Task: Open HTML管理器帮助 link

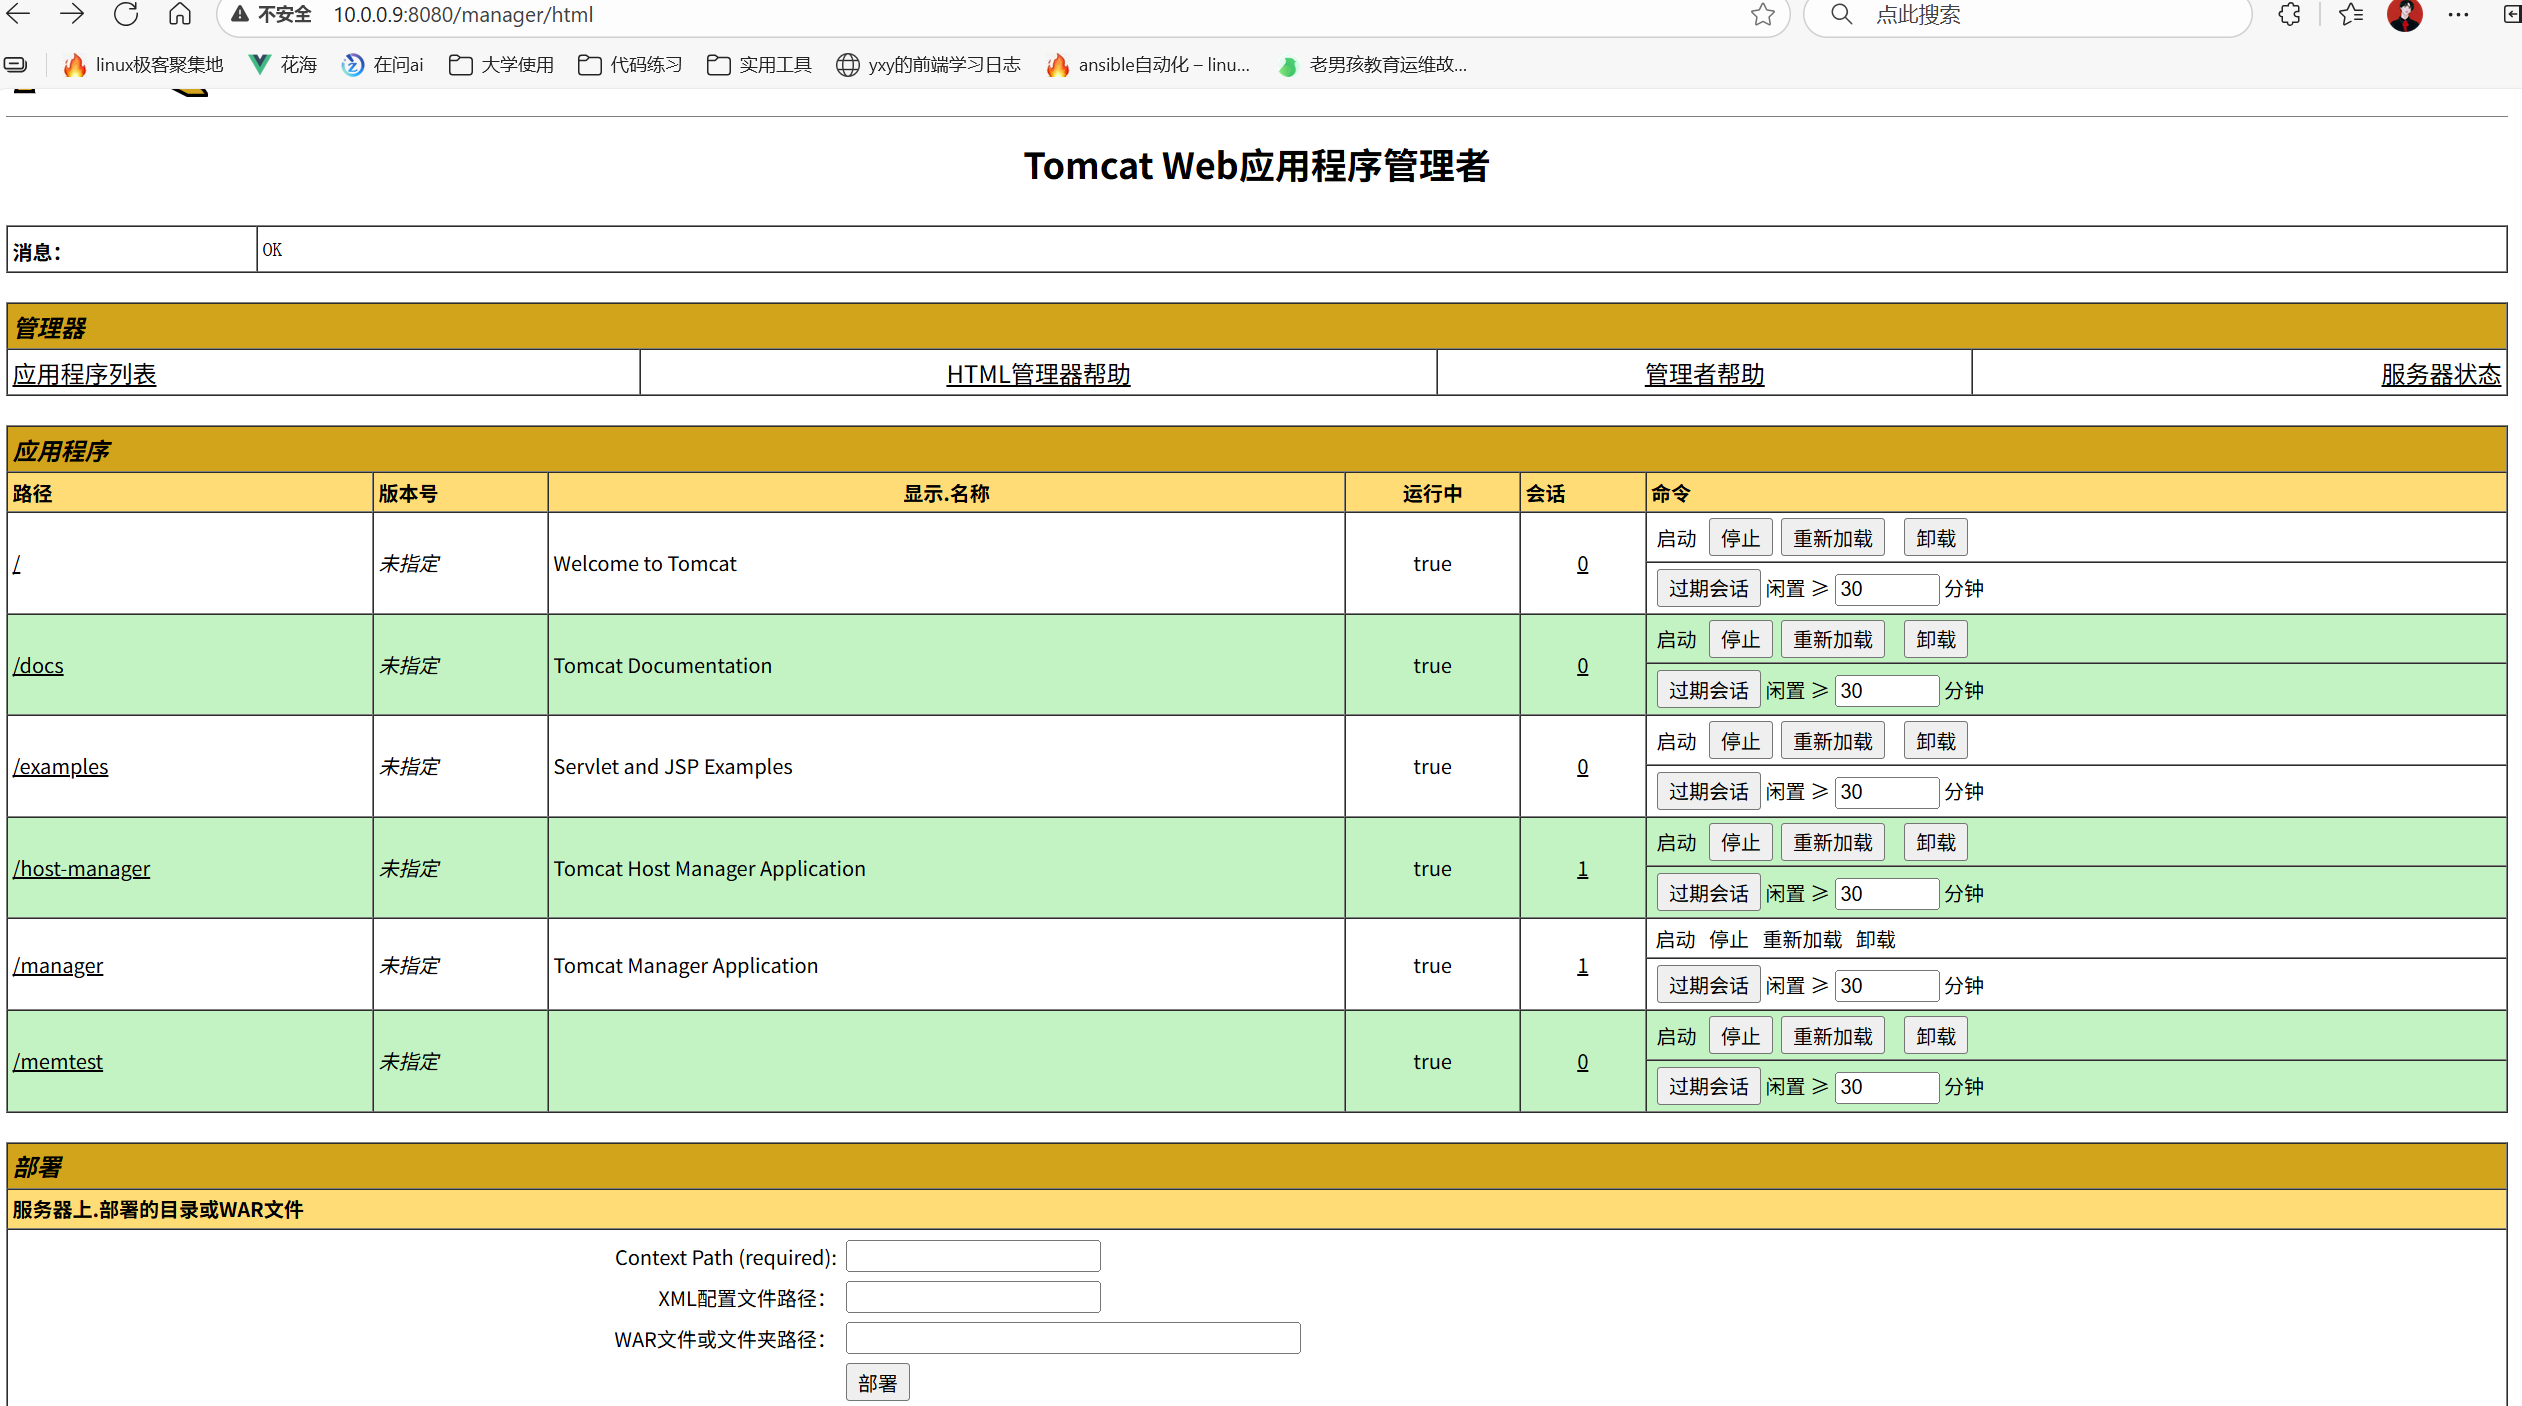Action: [x=1038, y=374]
